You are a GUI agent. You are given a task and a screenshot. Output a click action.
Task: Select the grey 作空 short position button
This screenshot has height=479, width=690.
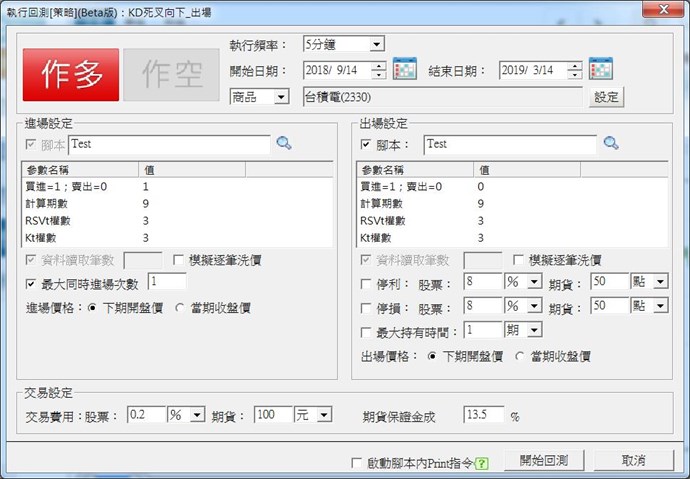172,75
